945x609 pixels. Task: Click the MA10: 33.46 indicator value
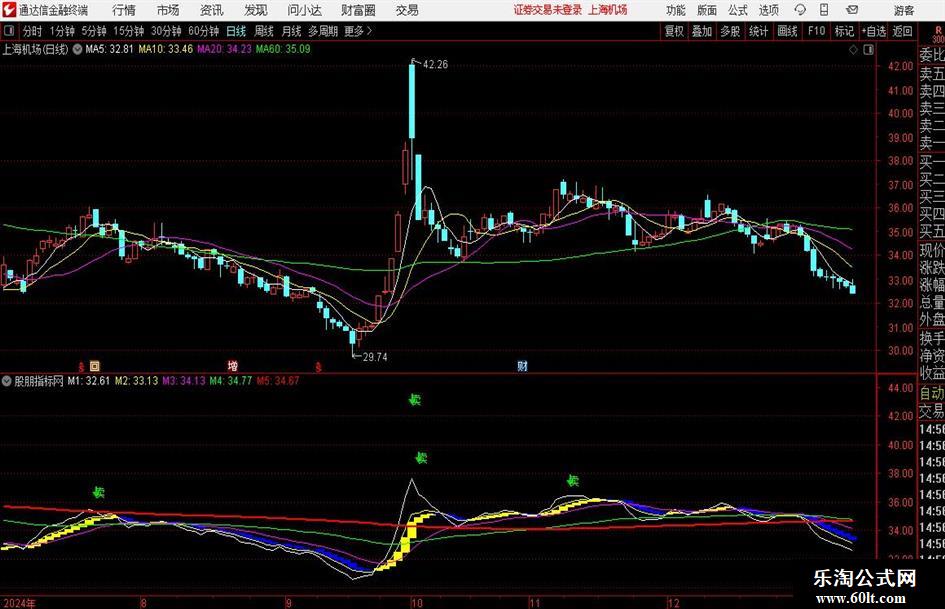click(166, 49)
